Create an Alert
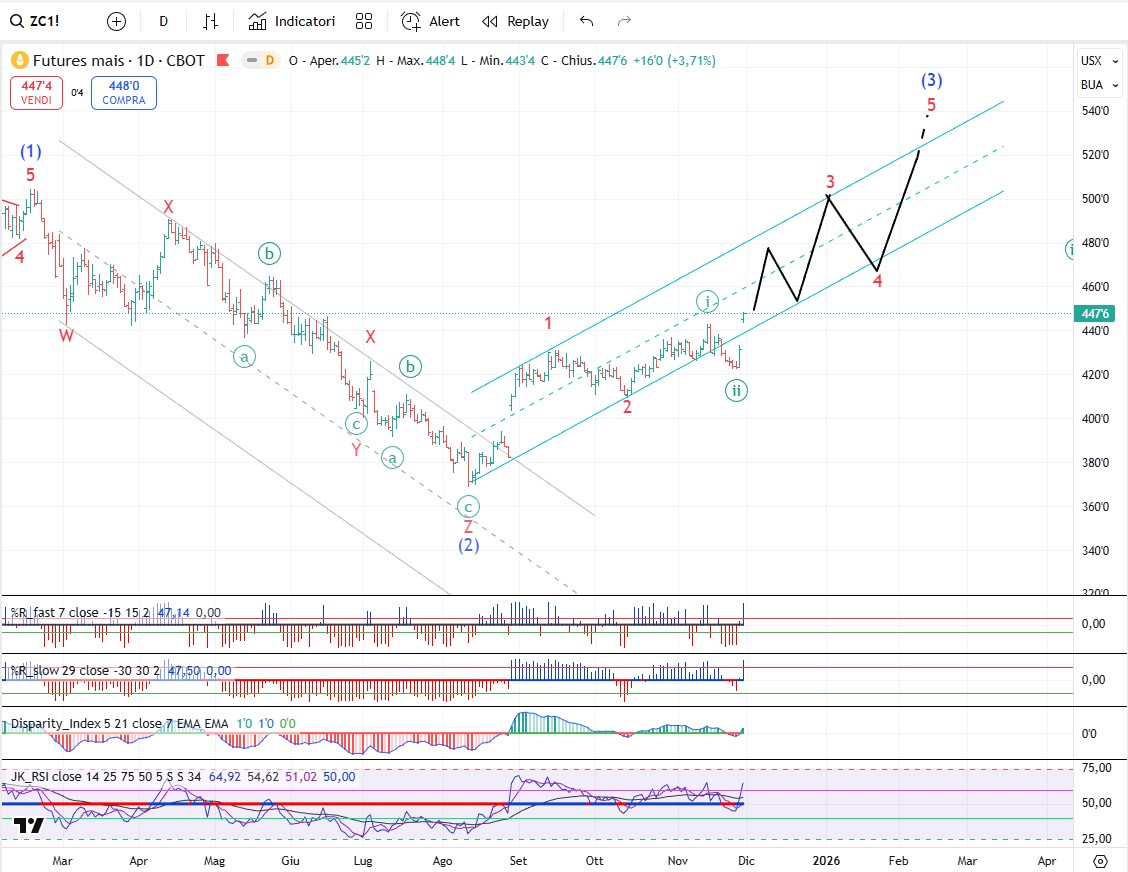The image size is (1128, 872). click(430, 21)
